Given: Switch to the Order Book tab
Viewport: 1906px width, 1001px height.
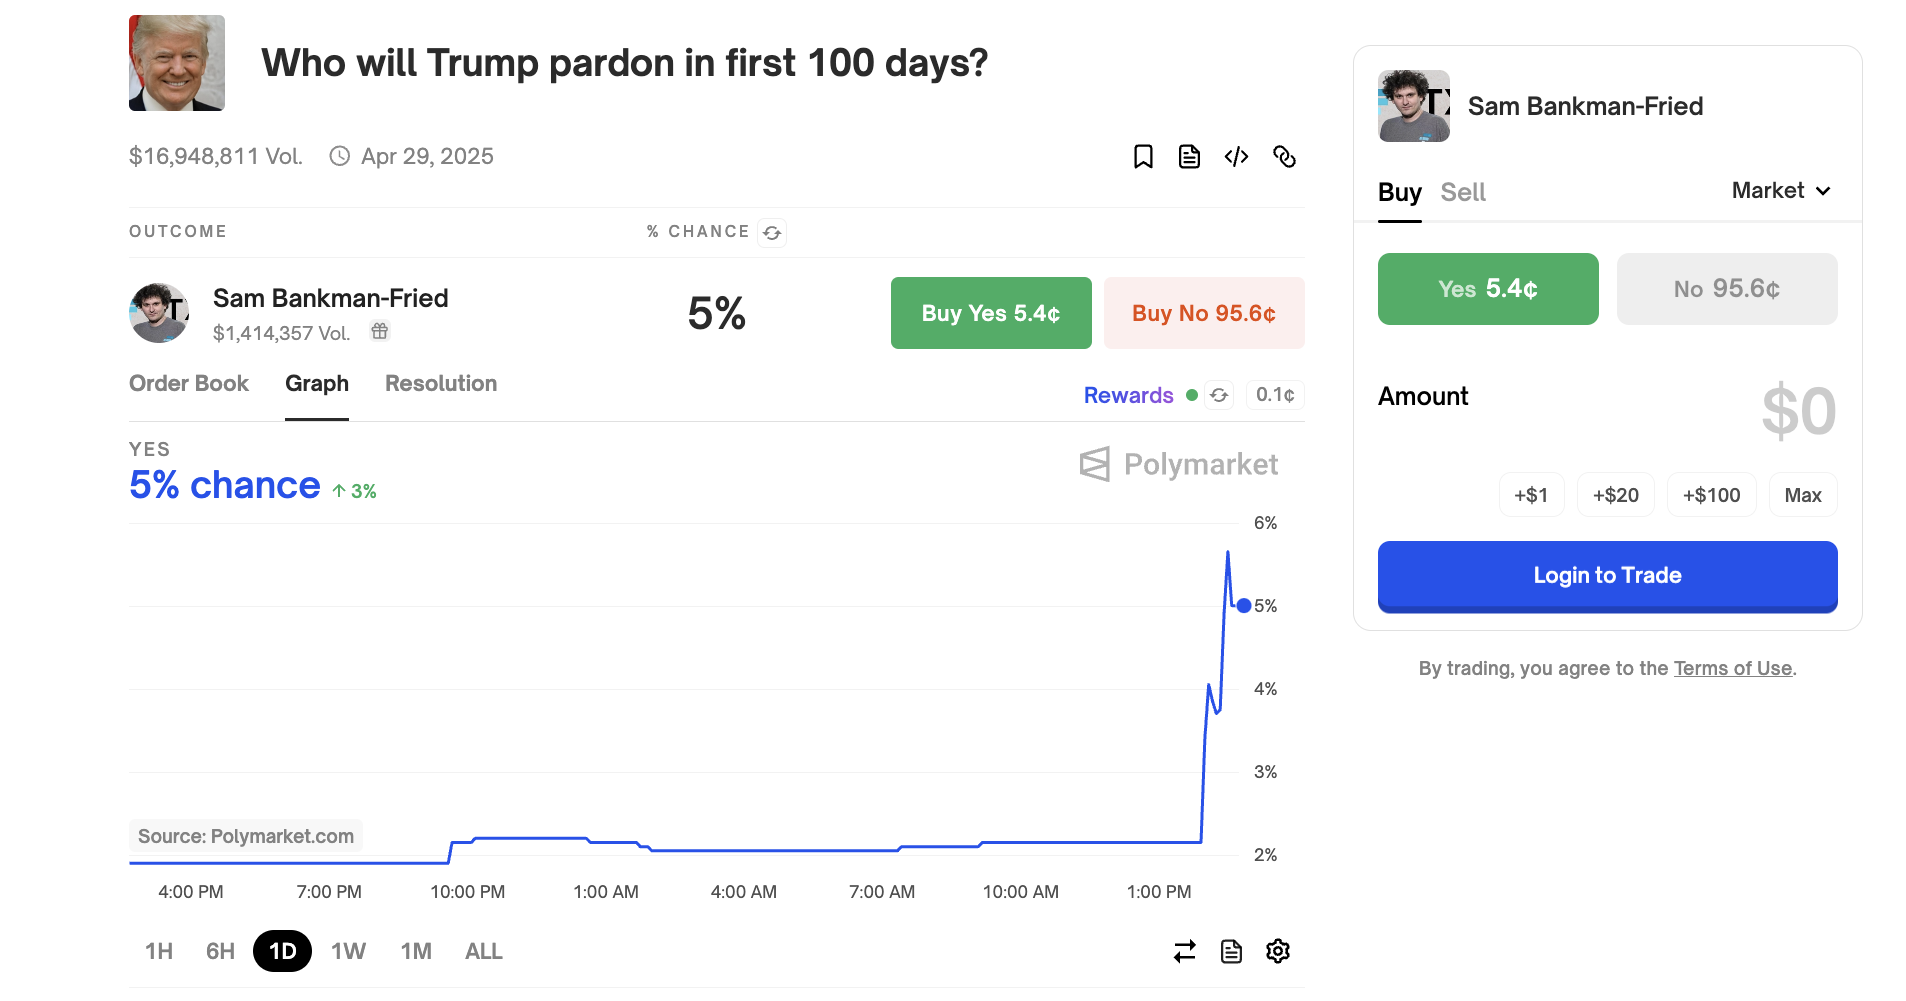Looking at the screenshot, I should coord(188,383).
